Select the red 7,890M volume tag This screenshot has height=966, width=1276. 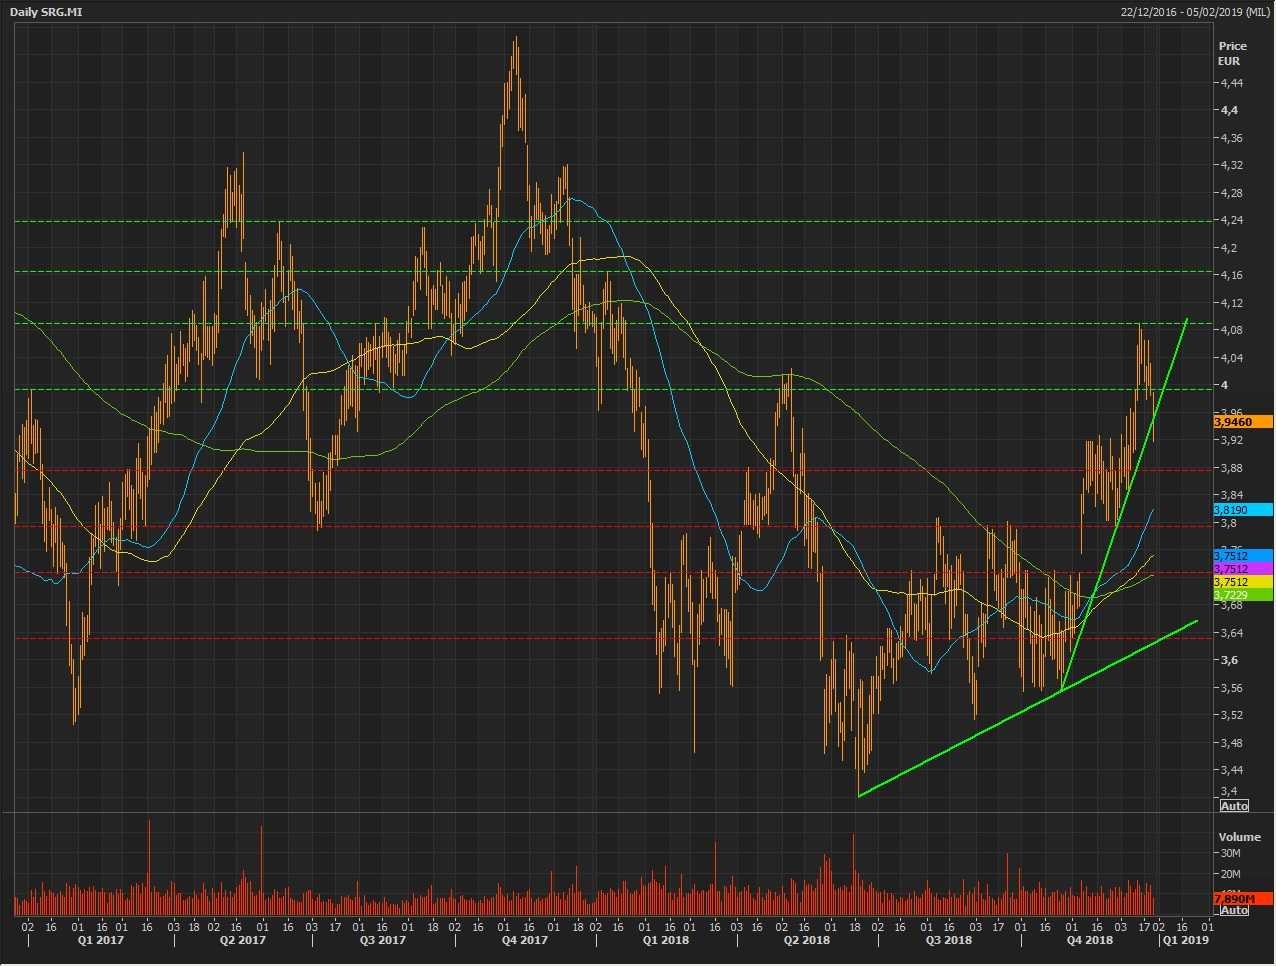pyautogui.click(x=1242, y=899)
